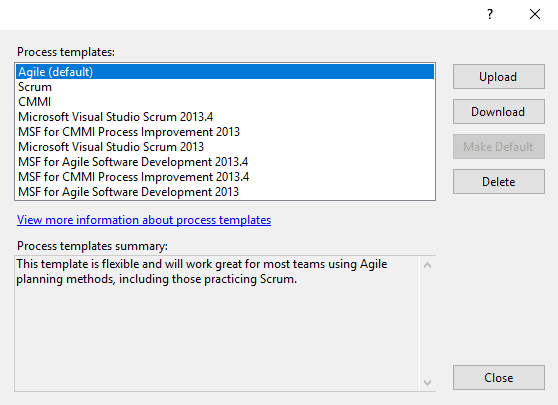Click the Close button

pos(499,377)
